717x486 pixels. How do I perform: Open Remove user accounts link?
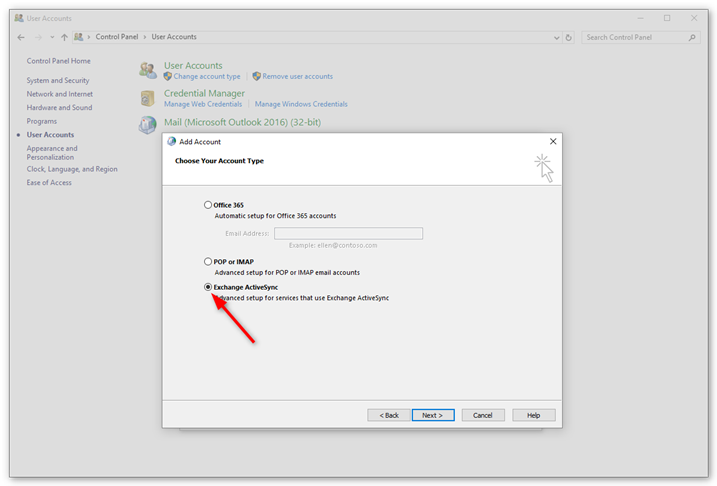298,76
